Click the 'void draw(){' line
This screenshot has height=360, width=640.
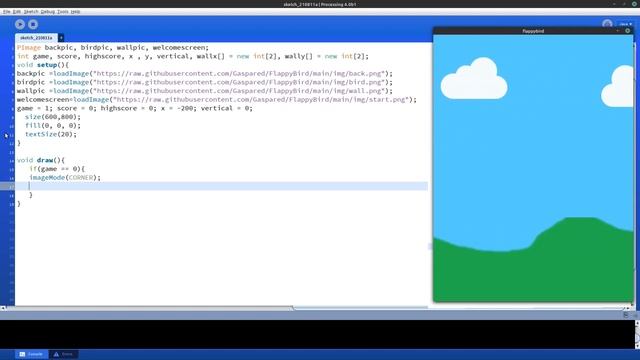(41, 160)
